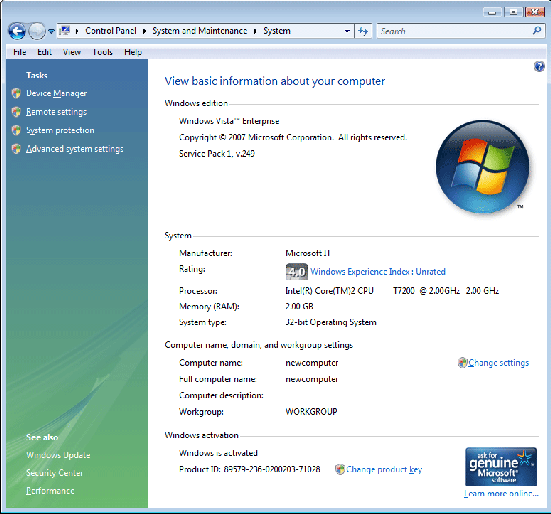Expand arrow after System and Maintenance breadcrumb

[255, 31]
